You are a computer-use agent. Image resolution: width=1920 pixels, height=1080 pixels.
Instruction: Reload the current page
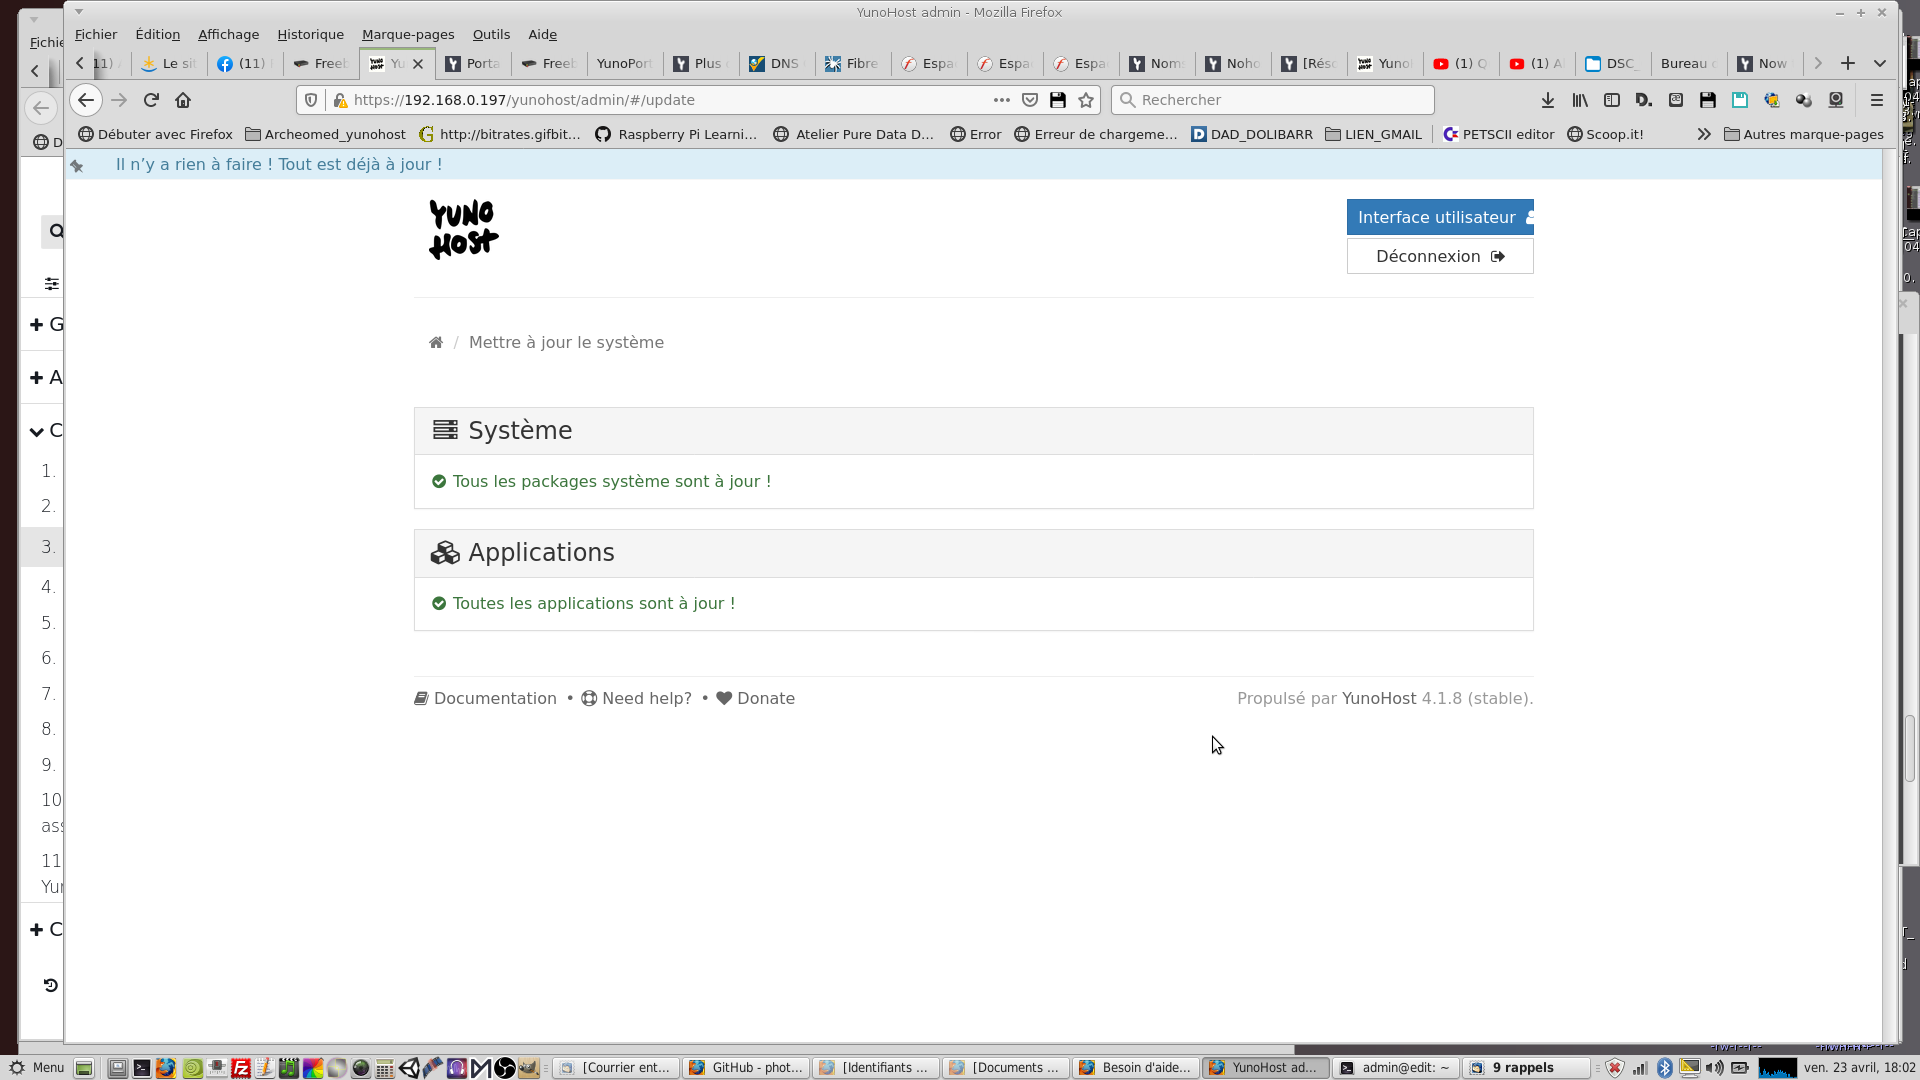coord(151,100)
